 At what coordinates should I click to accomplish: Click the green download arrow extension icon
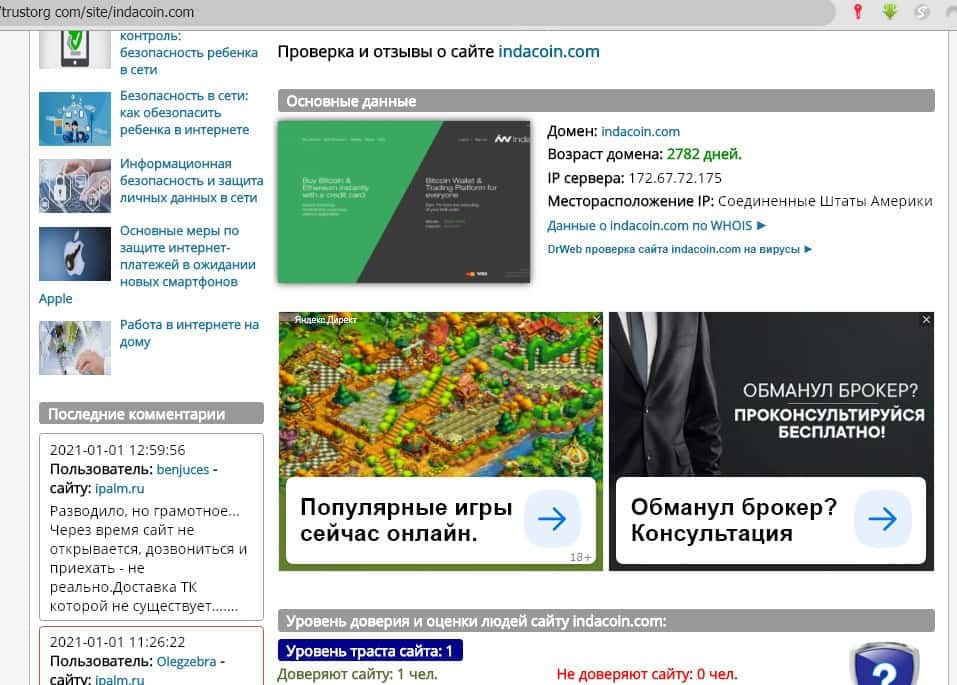click(x=889, y=12)
